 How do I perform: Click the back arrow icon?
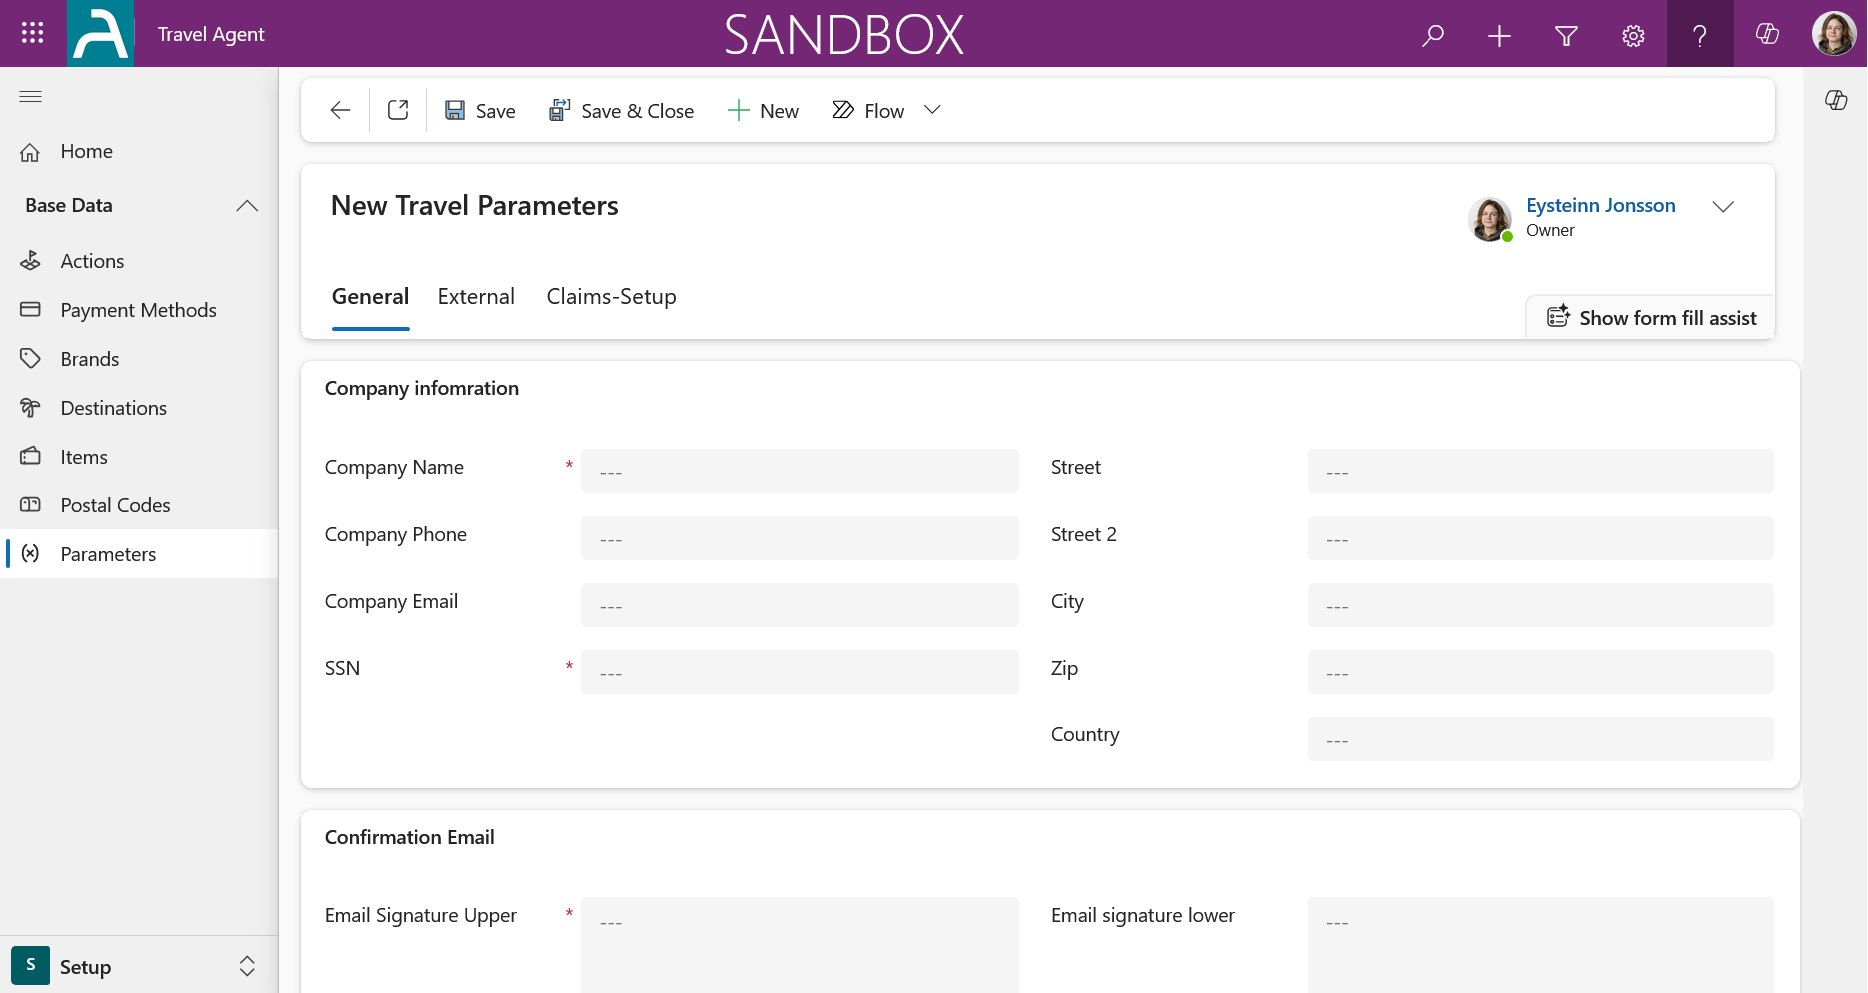coord(340,110)
